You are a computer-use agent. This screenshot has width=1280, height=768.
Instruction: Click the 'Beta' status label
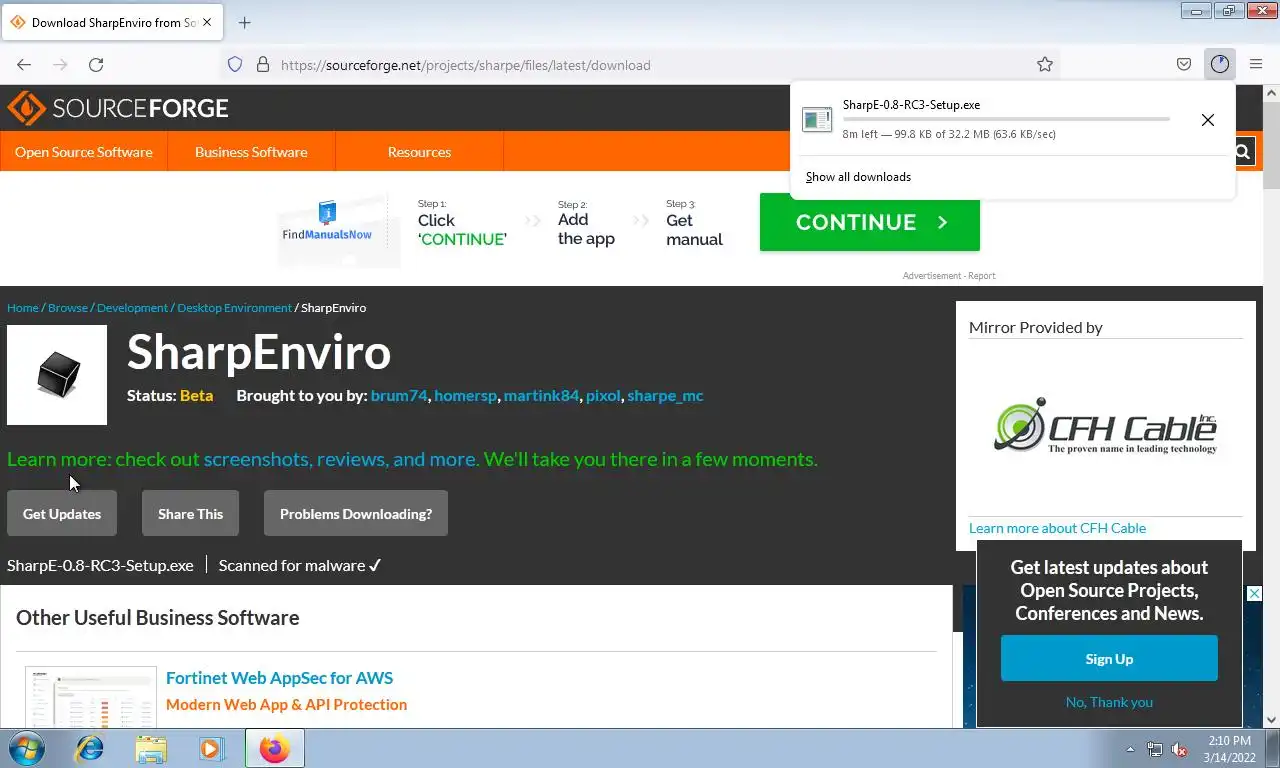click(196, 396)
